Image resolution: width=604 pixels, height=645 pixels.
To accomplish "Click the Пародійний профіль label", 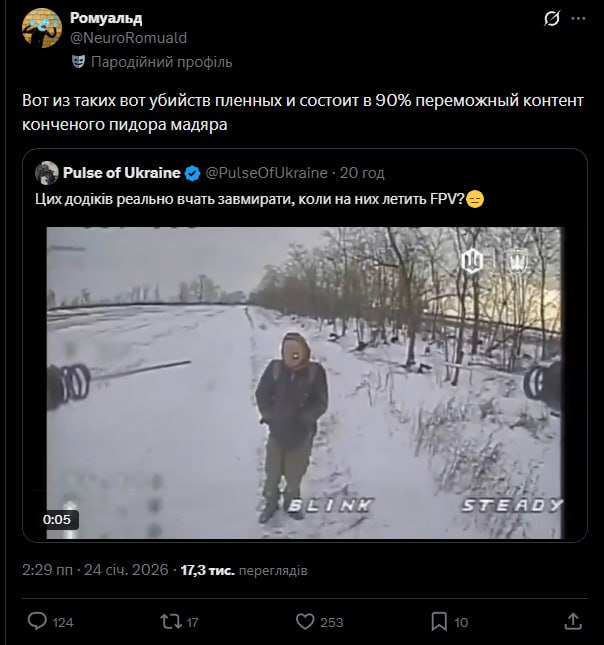I will 161,62.
